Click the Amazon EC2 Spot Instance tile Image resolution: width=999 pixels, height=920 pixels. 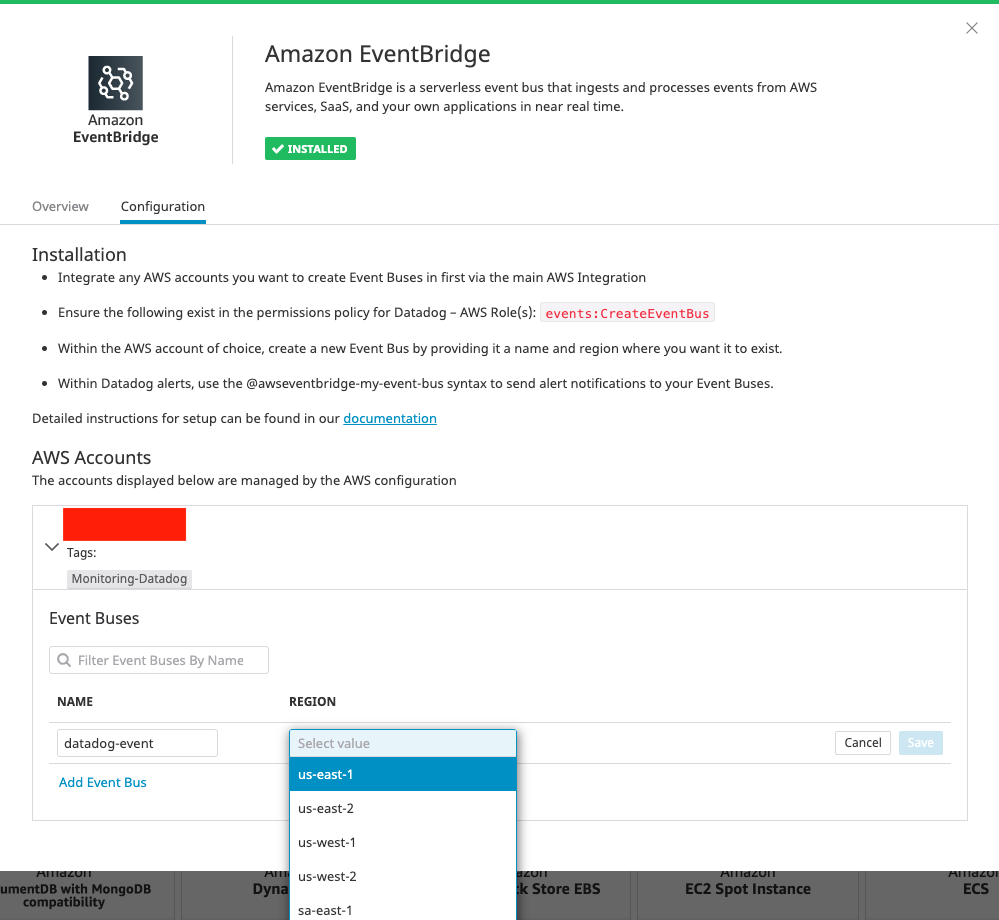click(746, 889)
